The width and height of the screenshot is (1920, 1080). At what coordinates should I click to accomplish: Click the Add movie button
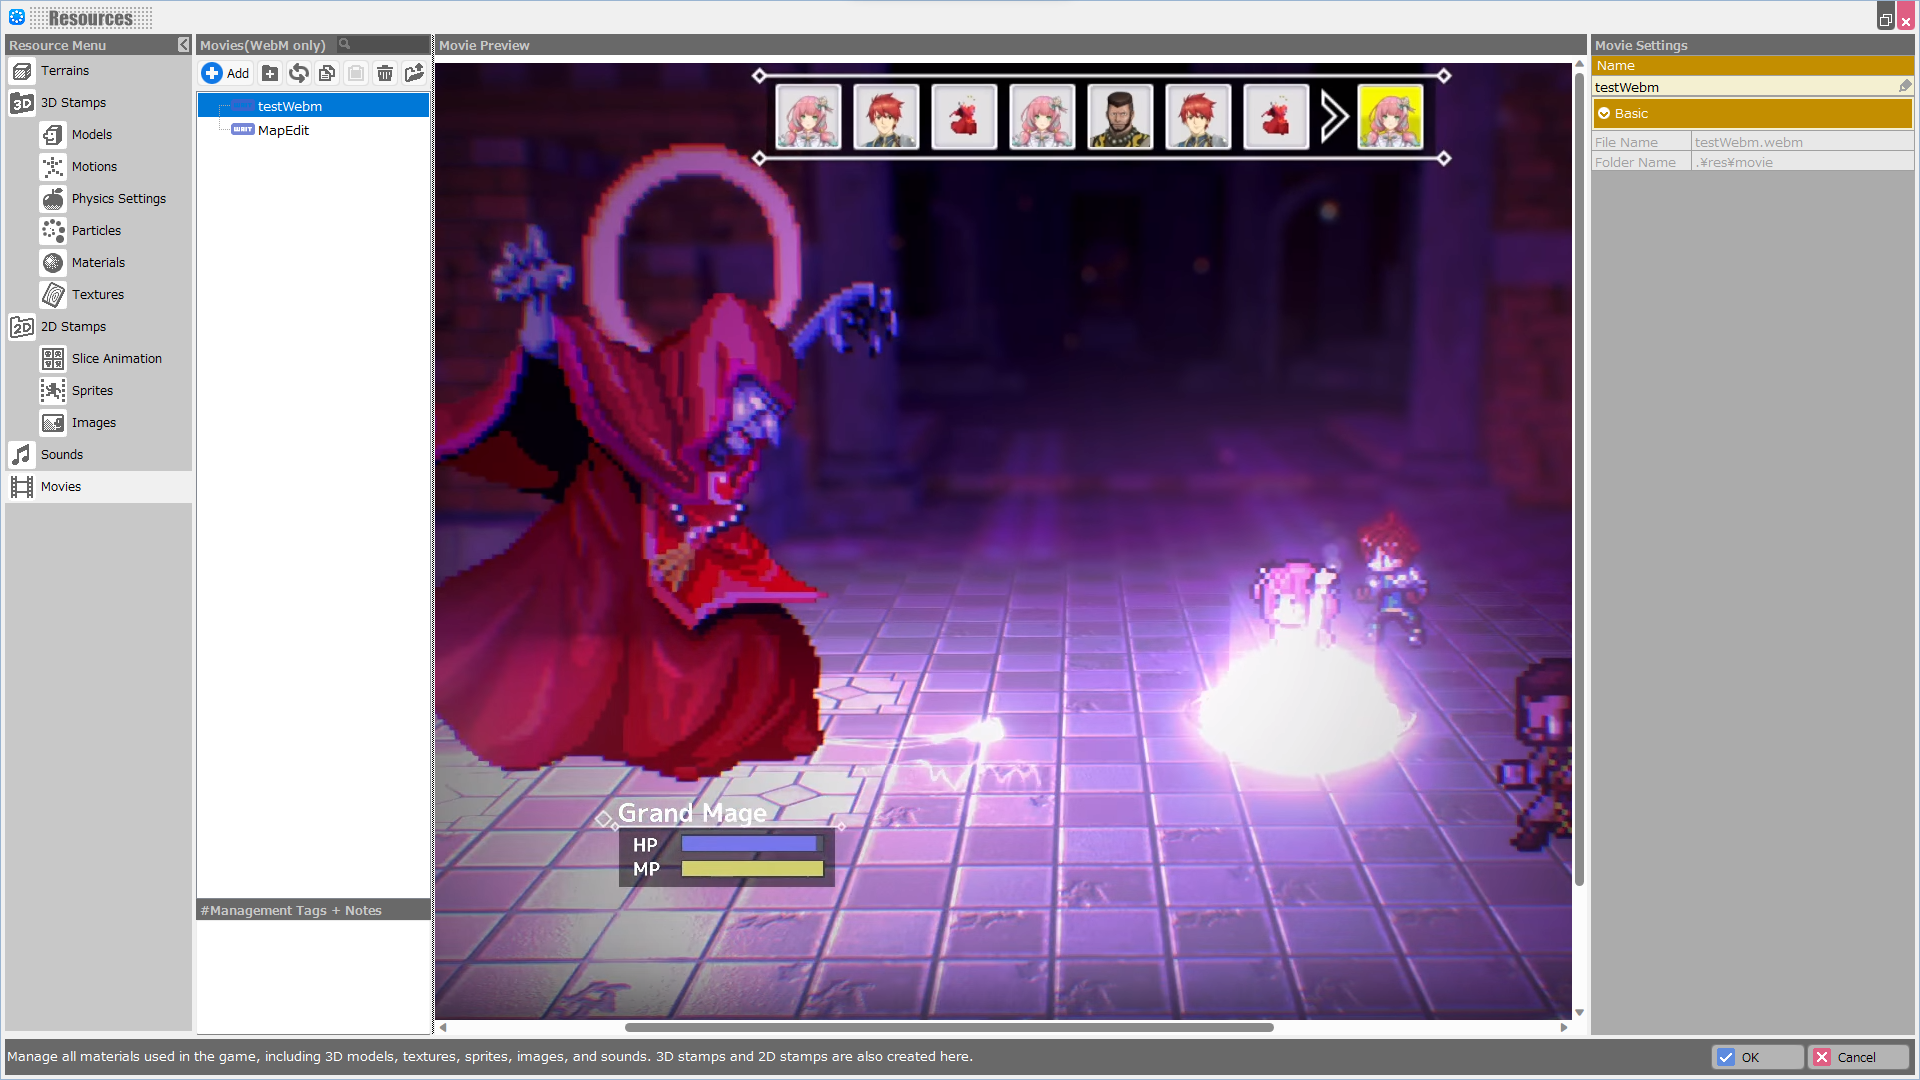(x=226, y=73)
